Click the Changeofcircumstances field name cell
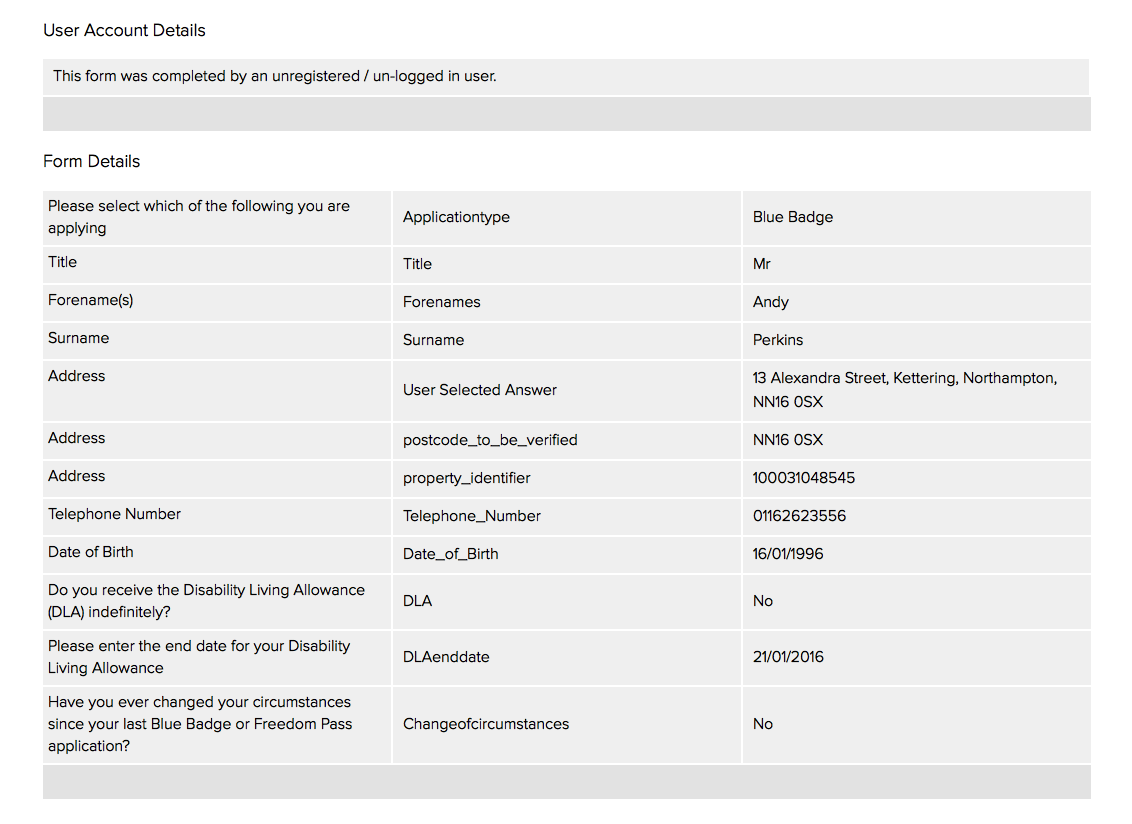 (485, 724)
